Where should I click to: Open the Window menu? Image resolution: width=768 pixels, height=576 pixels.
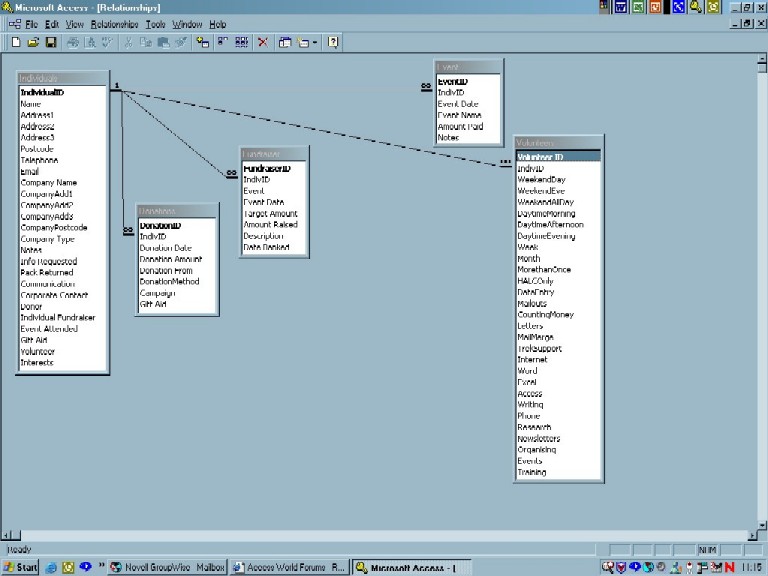tap(186, 24)
